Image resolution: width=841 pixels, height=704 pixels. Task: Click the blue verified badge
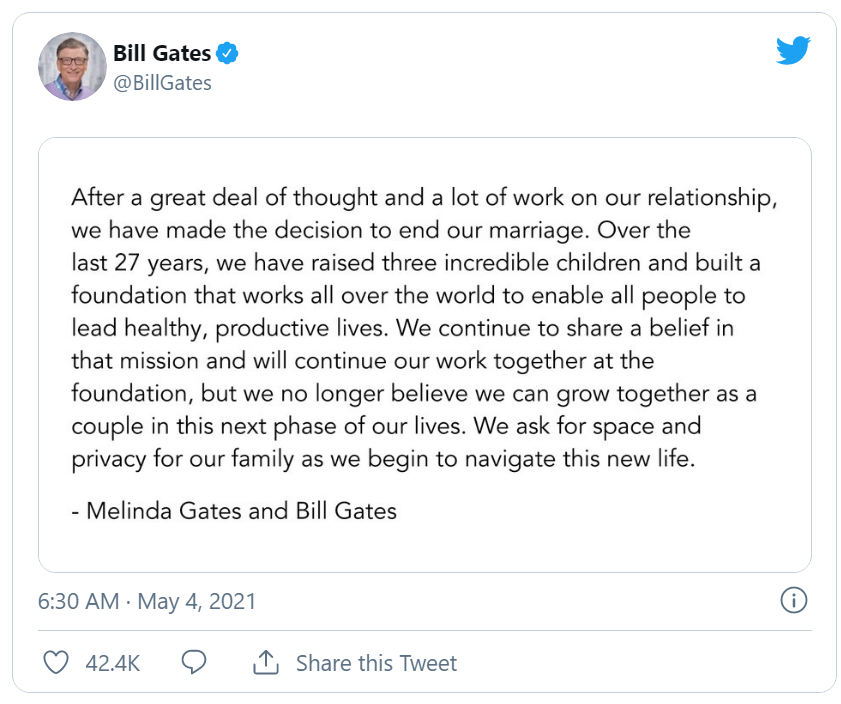click(228, 54)
